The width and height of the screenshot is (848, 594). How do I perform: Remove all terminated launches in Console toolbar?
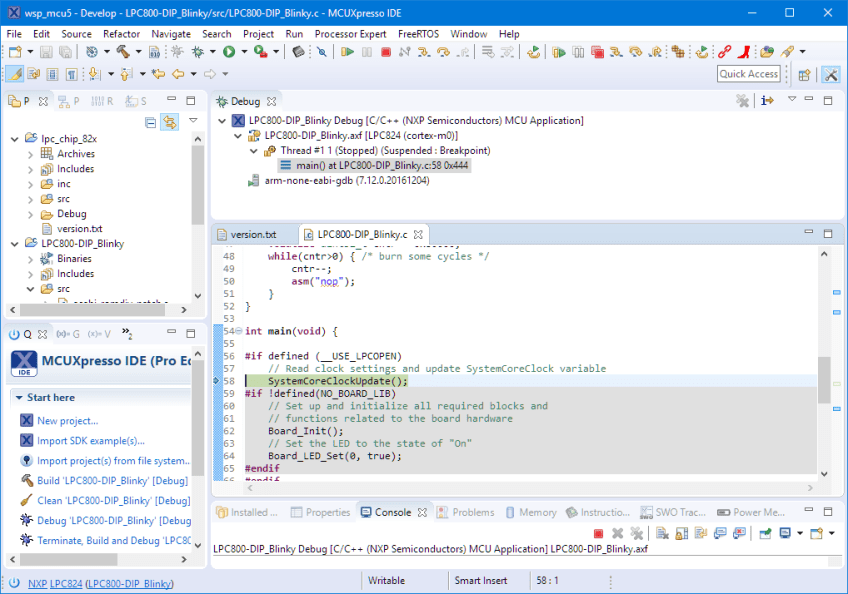tap(636, 533)
